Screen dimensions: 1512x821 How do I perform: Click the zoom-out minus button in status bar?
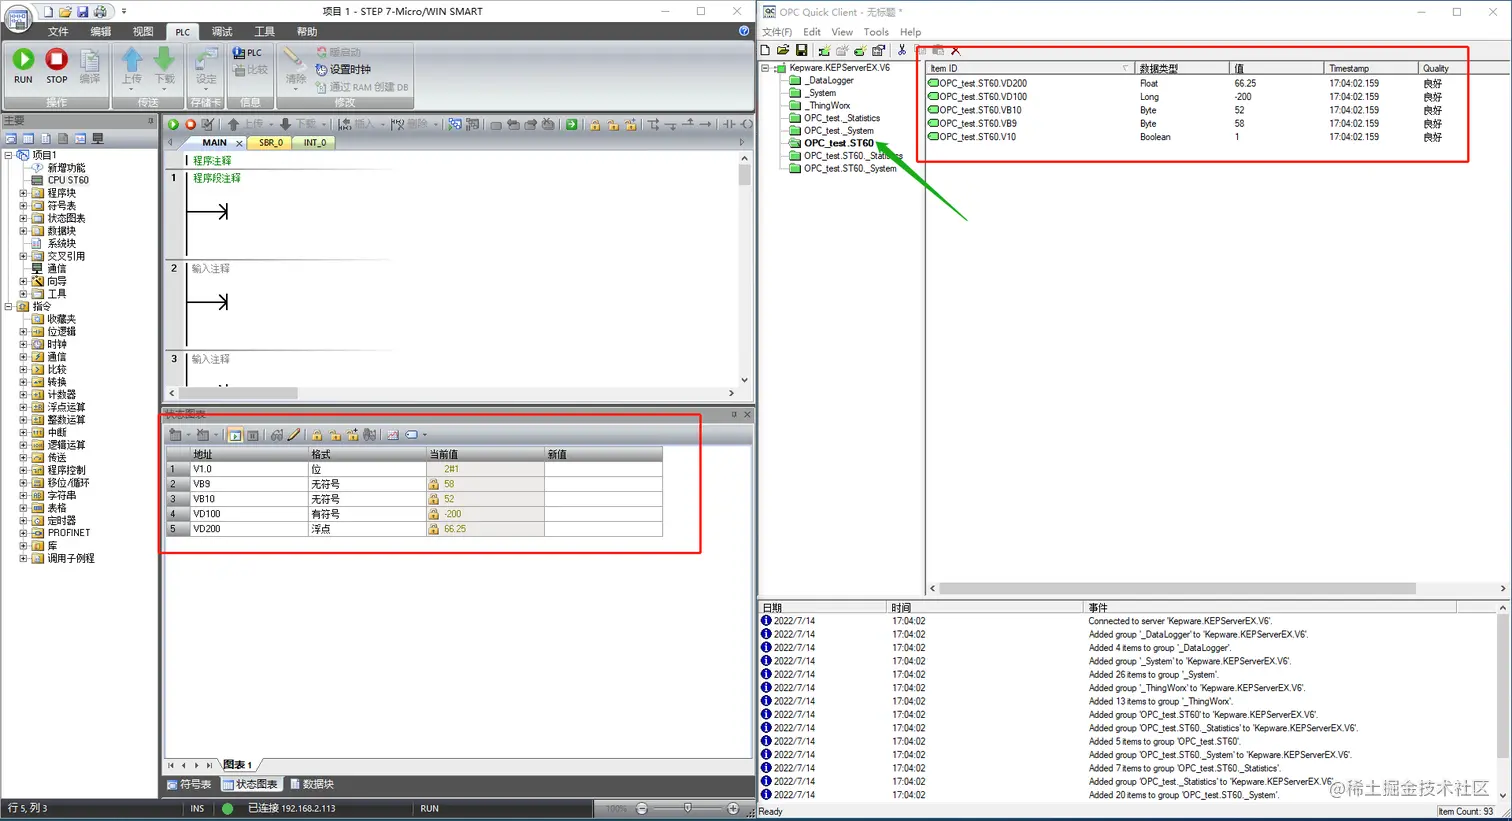[x=642, y=808]
